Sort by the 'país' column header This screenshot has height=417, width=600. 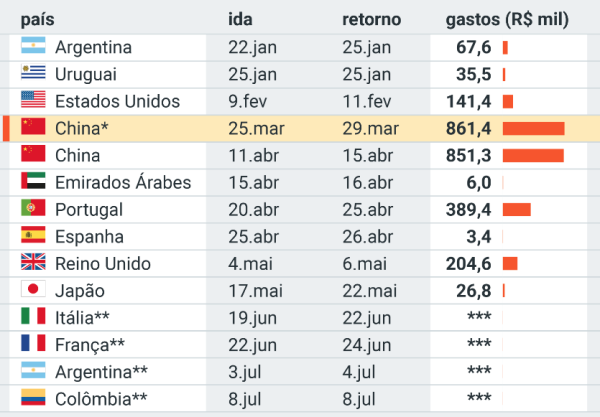(38, 20)
